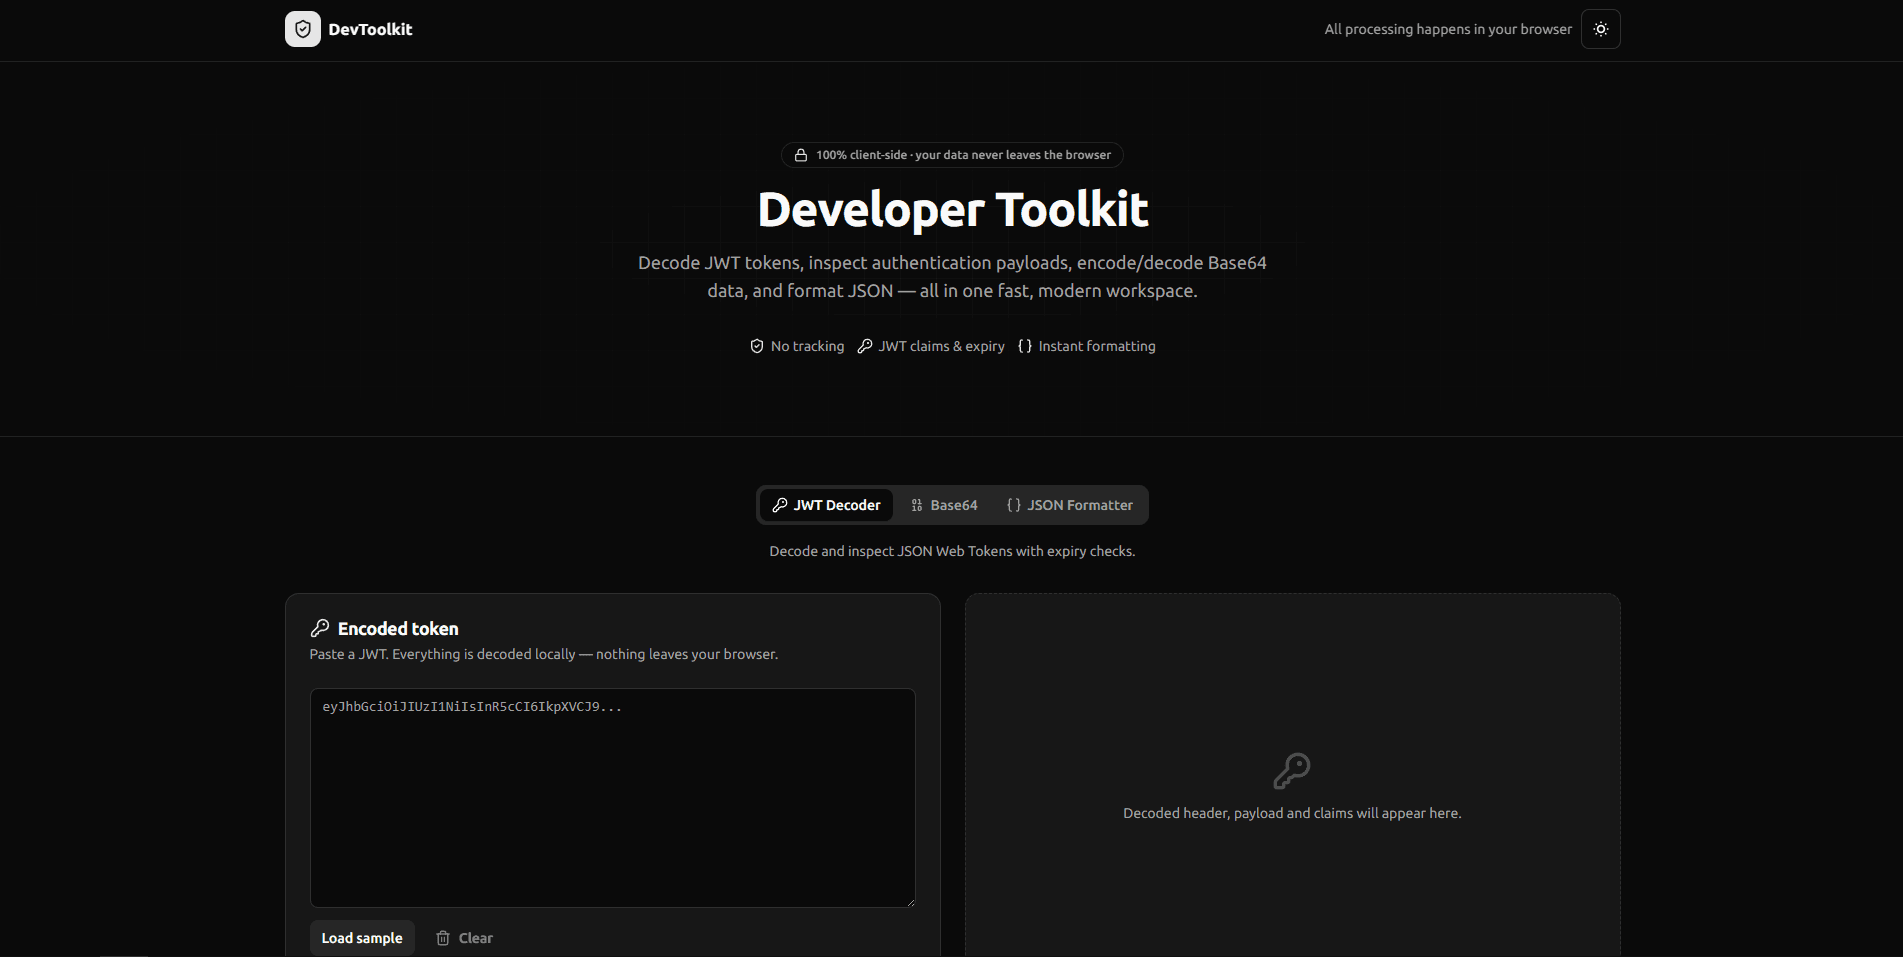Click the key icon next to Encoded token
1903x957 pixels.
pyautogui.click(x=320, y=628)
